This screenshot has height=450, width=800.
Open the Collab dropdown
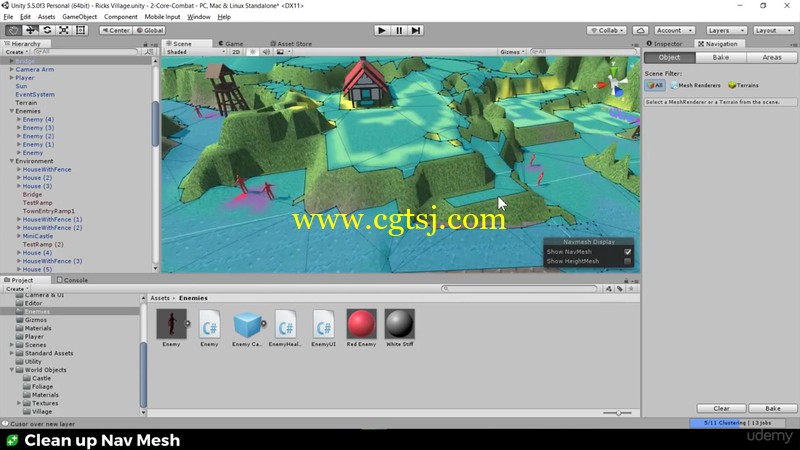(607, 30)
